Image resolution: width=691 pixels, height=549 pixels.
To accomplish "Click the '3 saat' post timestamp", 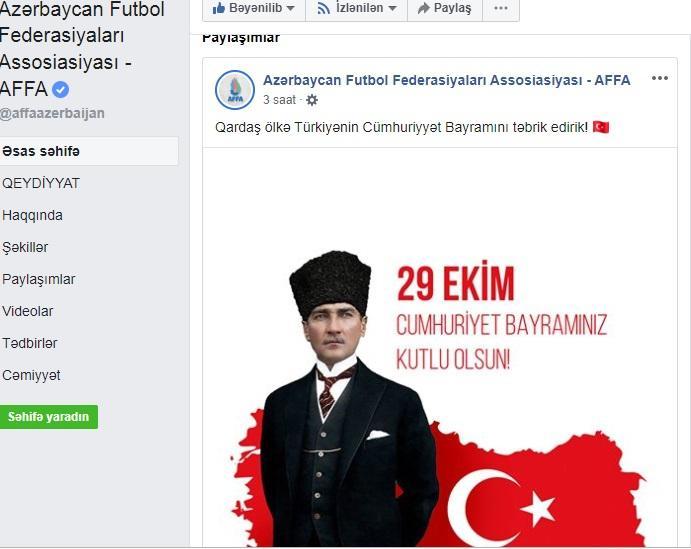I will click(x=279, y=100).
